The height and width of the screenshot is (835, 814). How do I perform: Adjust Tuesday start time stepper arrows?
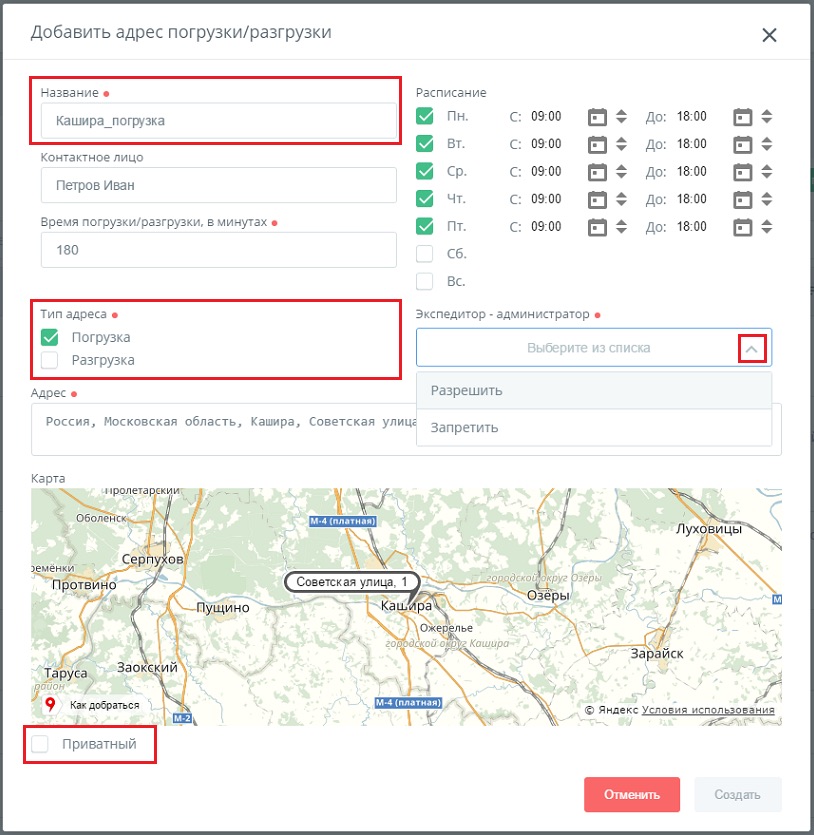(x=621, y=144)
